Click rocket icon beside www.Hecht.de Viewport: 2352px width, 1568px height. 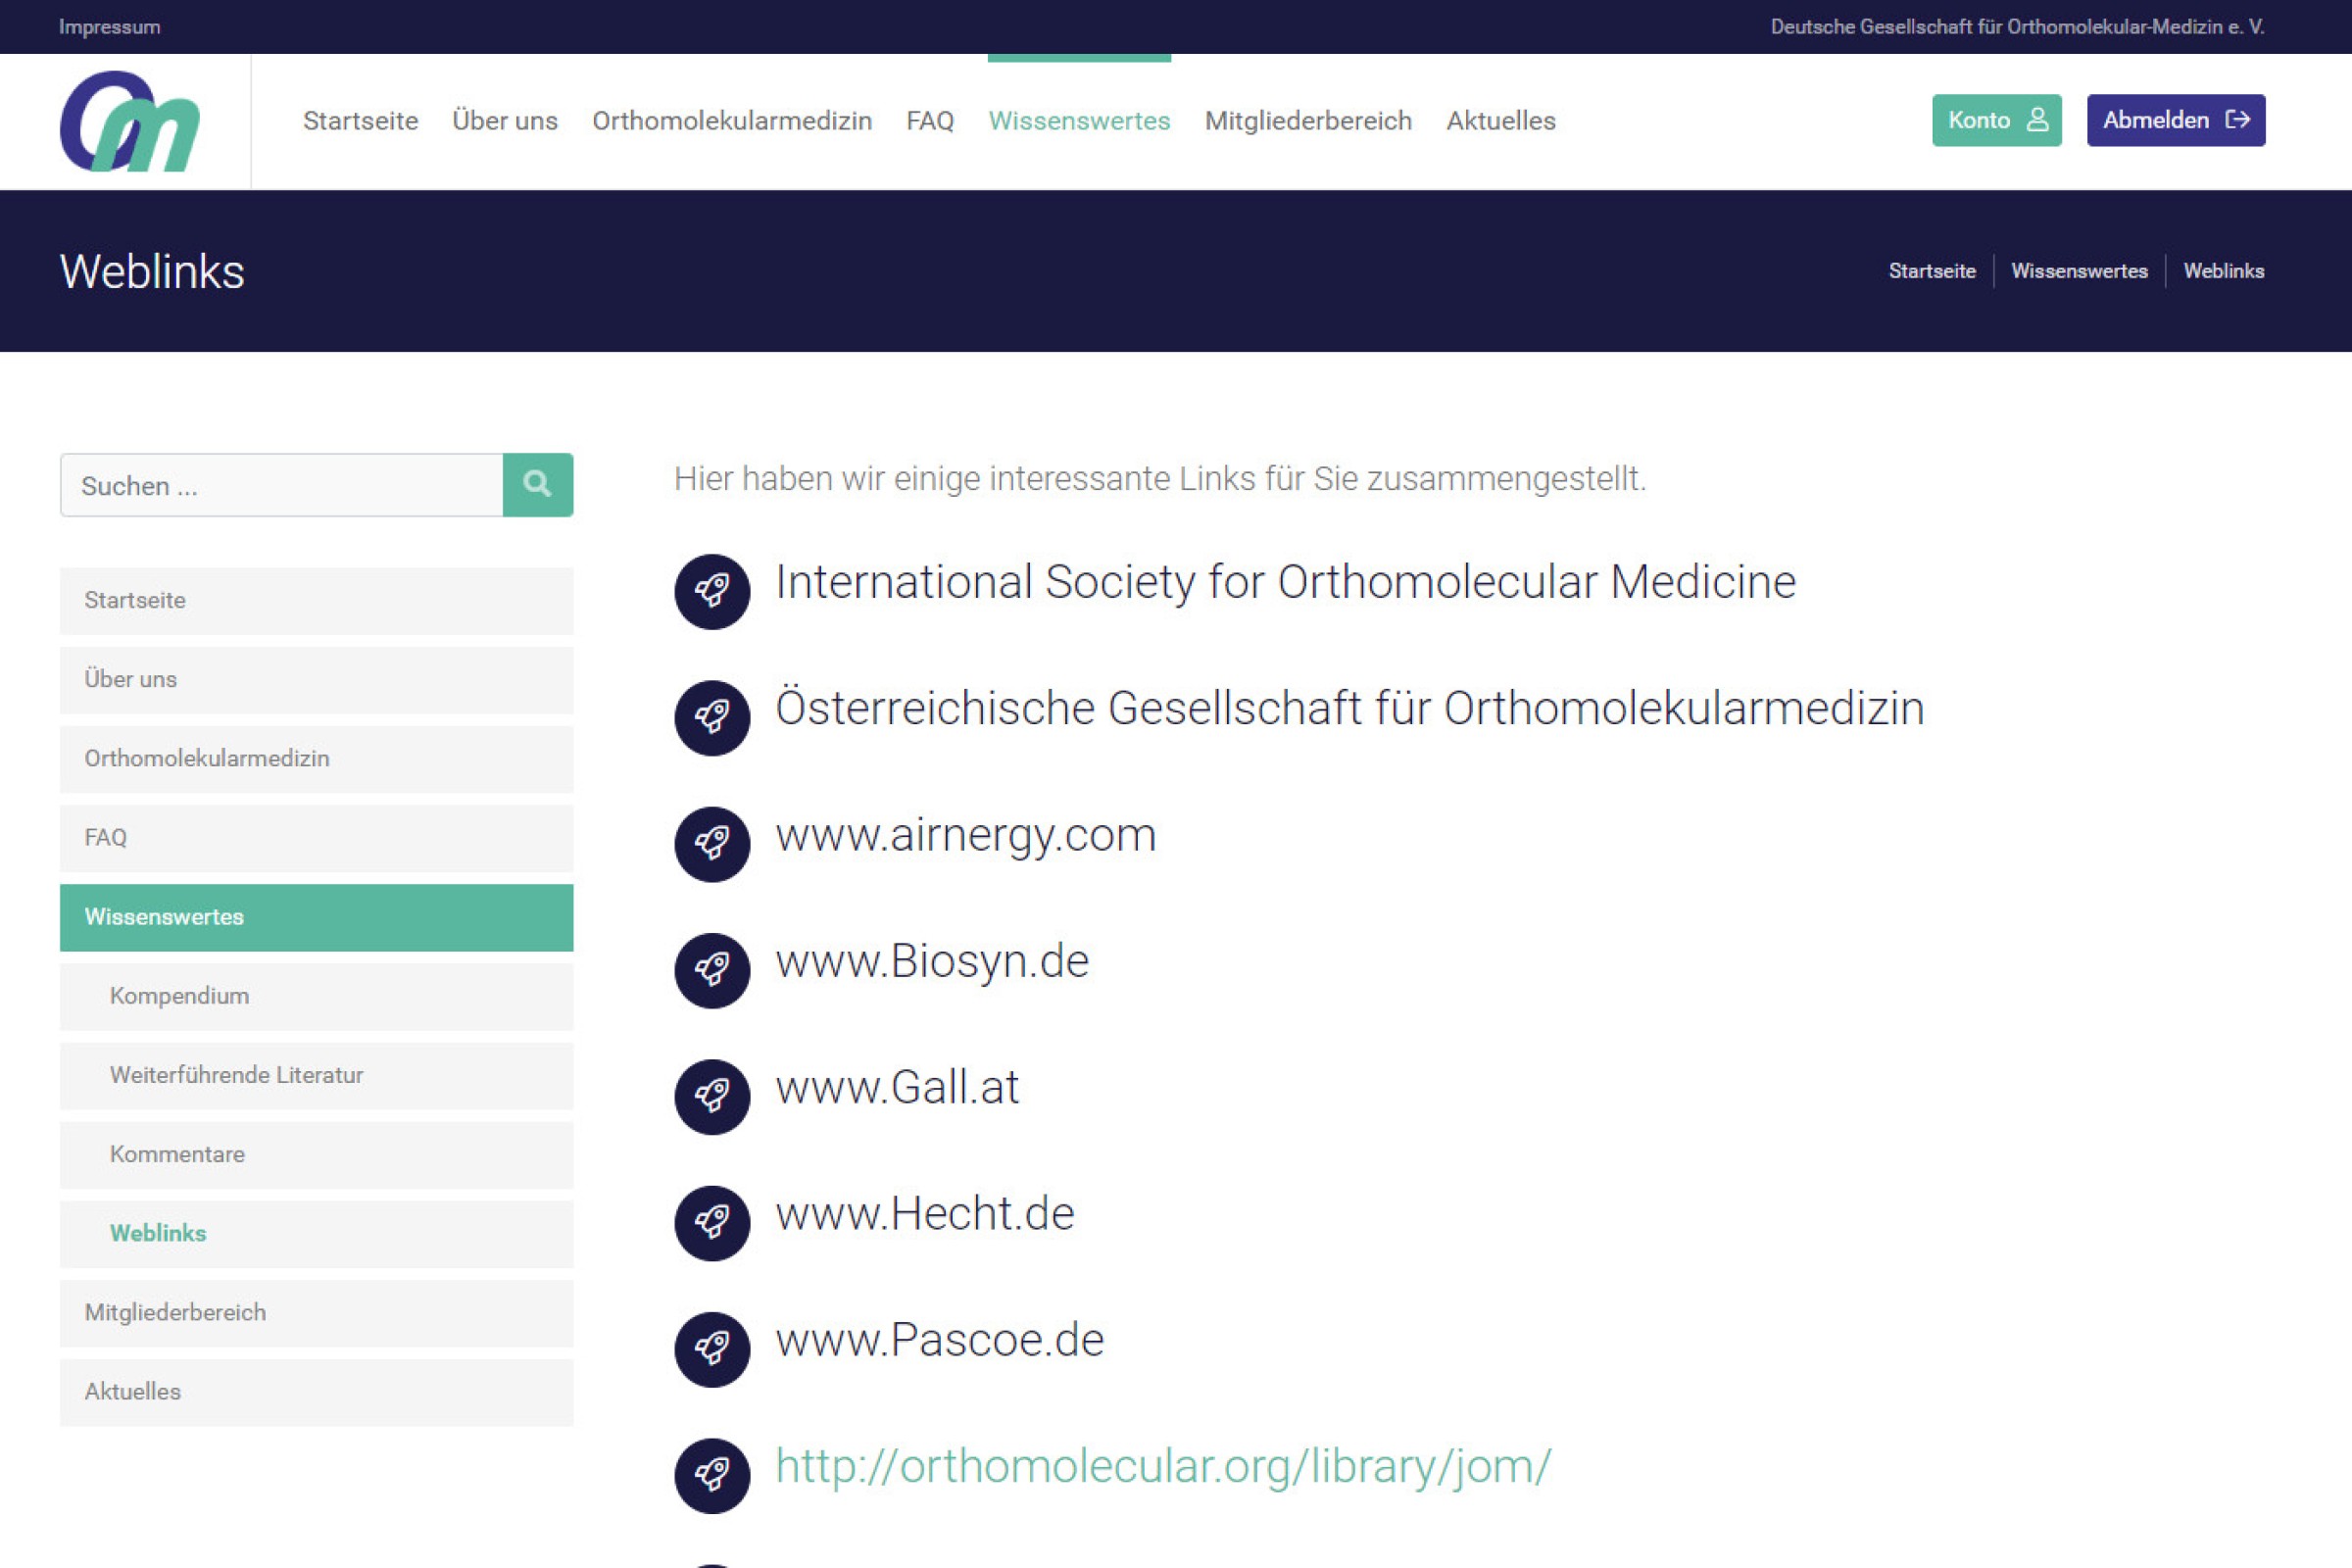(x=712, y=1223)
